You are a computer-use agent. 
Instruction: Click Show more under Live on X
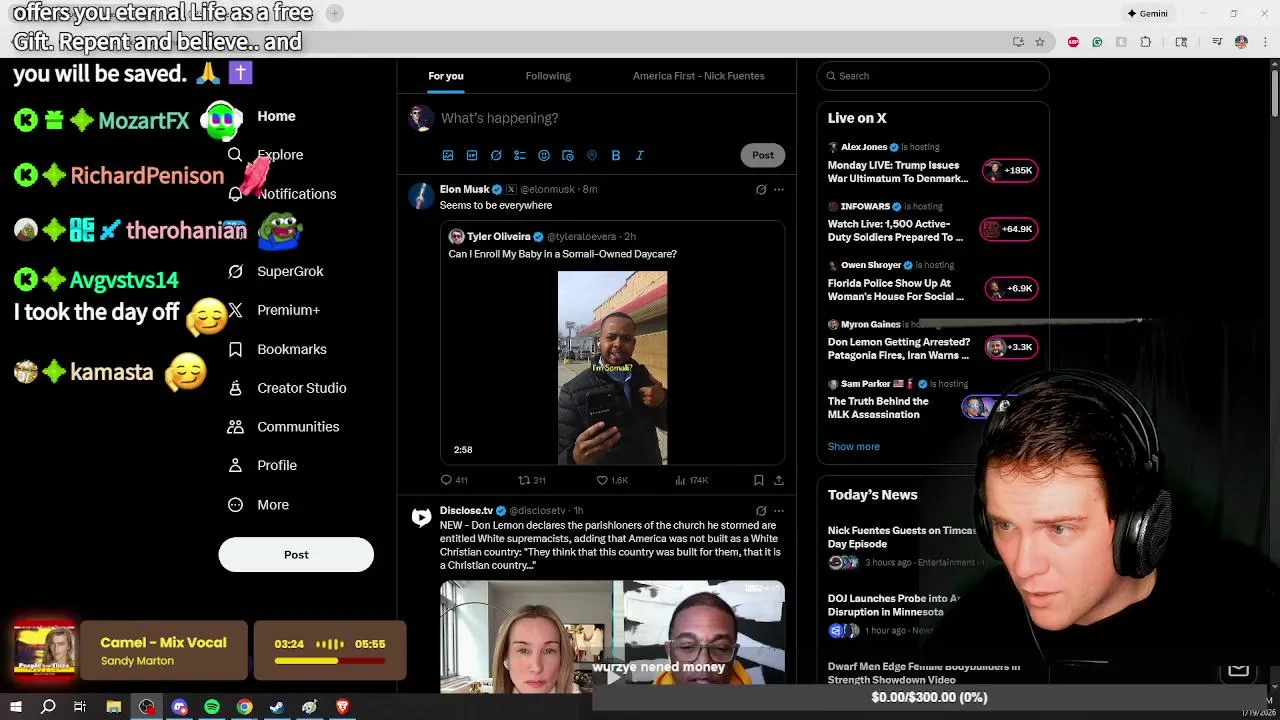pyautogui.click(x=853, y=447)
